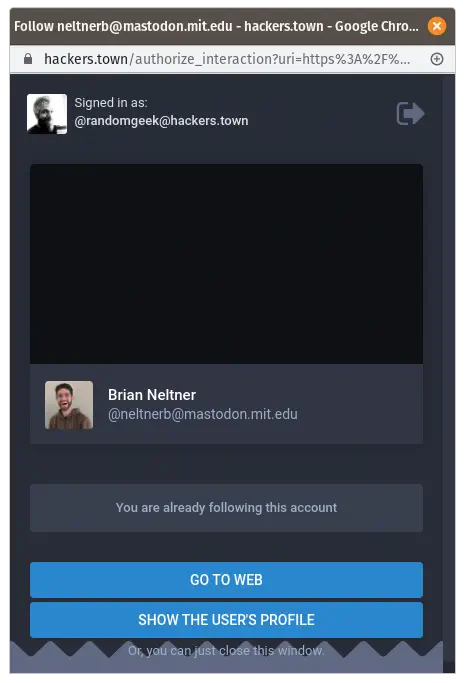Click the padlock icon in the address bar
The width and height of the screenshot is (465, 683).
click(28, 59)
